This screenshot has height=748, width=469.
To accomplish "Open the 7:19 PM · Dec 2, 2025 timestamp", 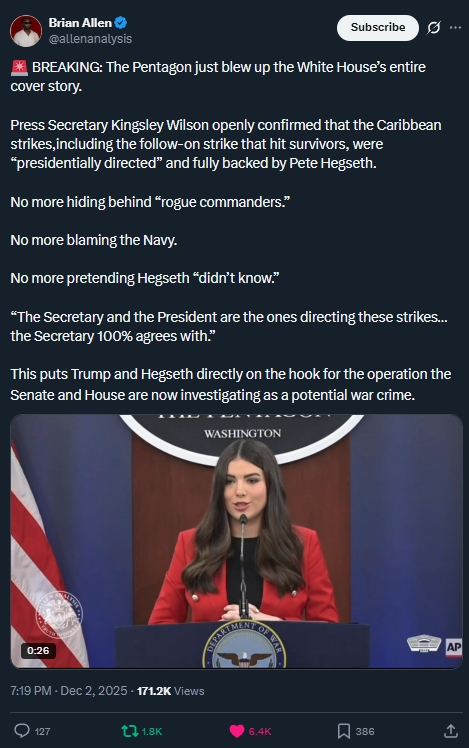I will 69,691.
